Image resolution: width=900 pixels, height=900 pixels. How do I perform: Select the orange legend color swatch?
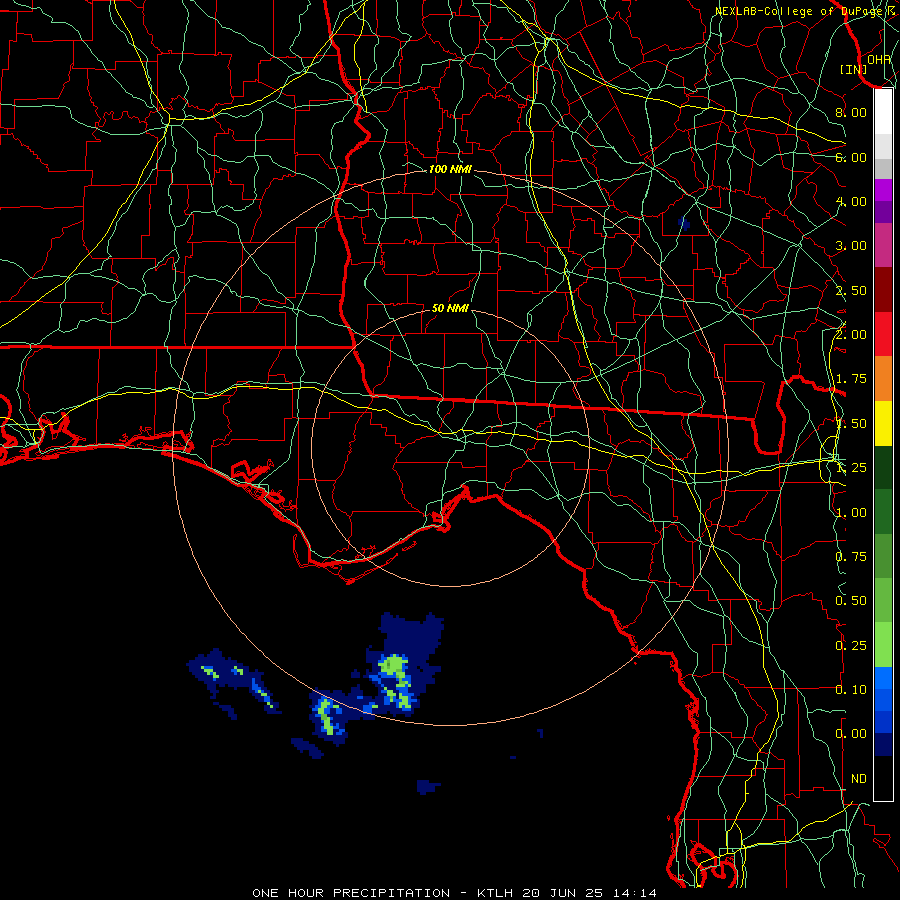[x=883, y=379]
